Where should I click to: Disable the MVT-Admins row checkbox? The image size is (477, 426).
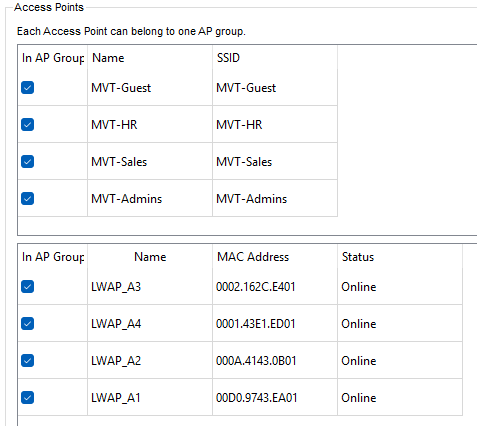click(x=27, y=199)
